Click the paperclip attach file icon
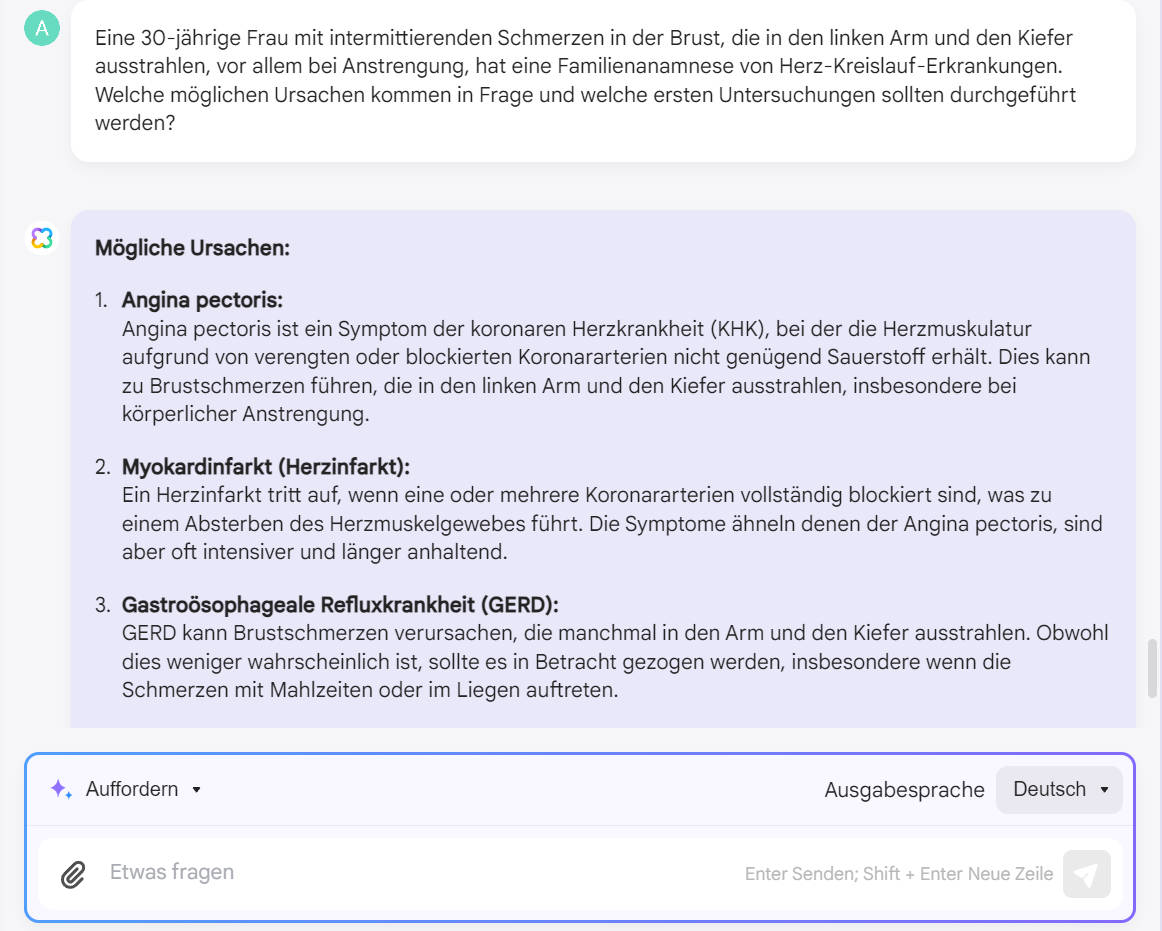 [73, 875]
